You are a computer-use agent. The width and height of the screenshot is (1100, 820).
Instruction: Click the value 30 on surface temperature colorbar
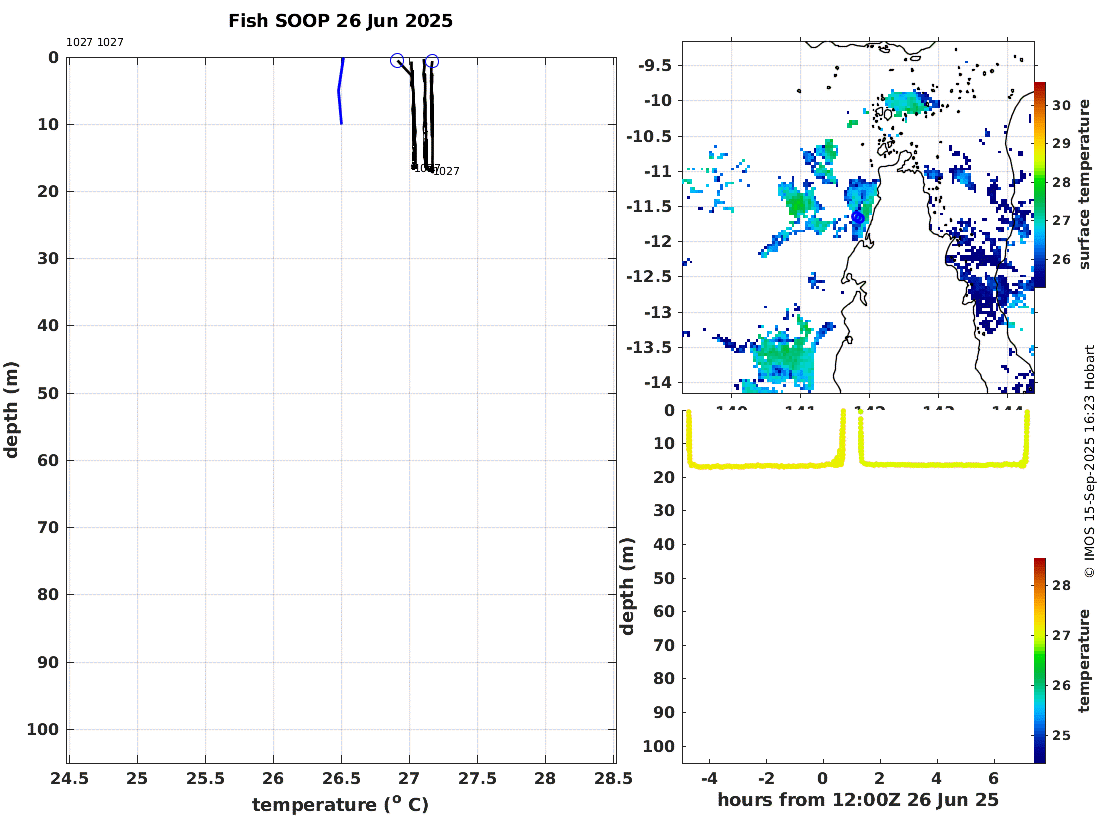(1061, 105)
